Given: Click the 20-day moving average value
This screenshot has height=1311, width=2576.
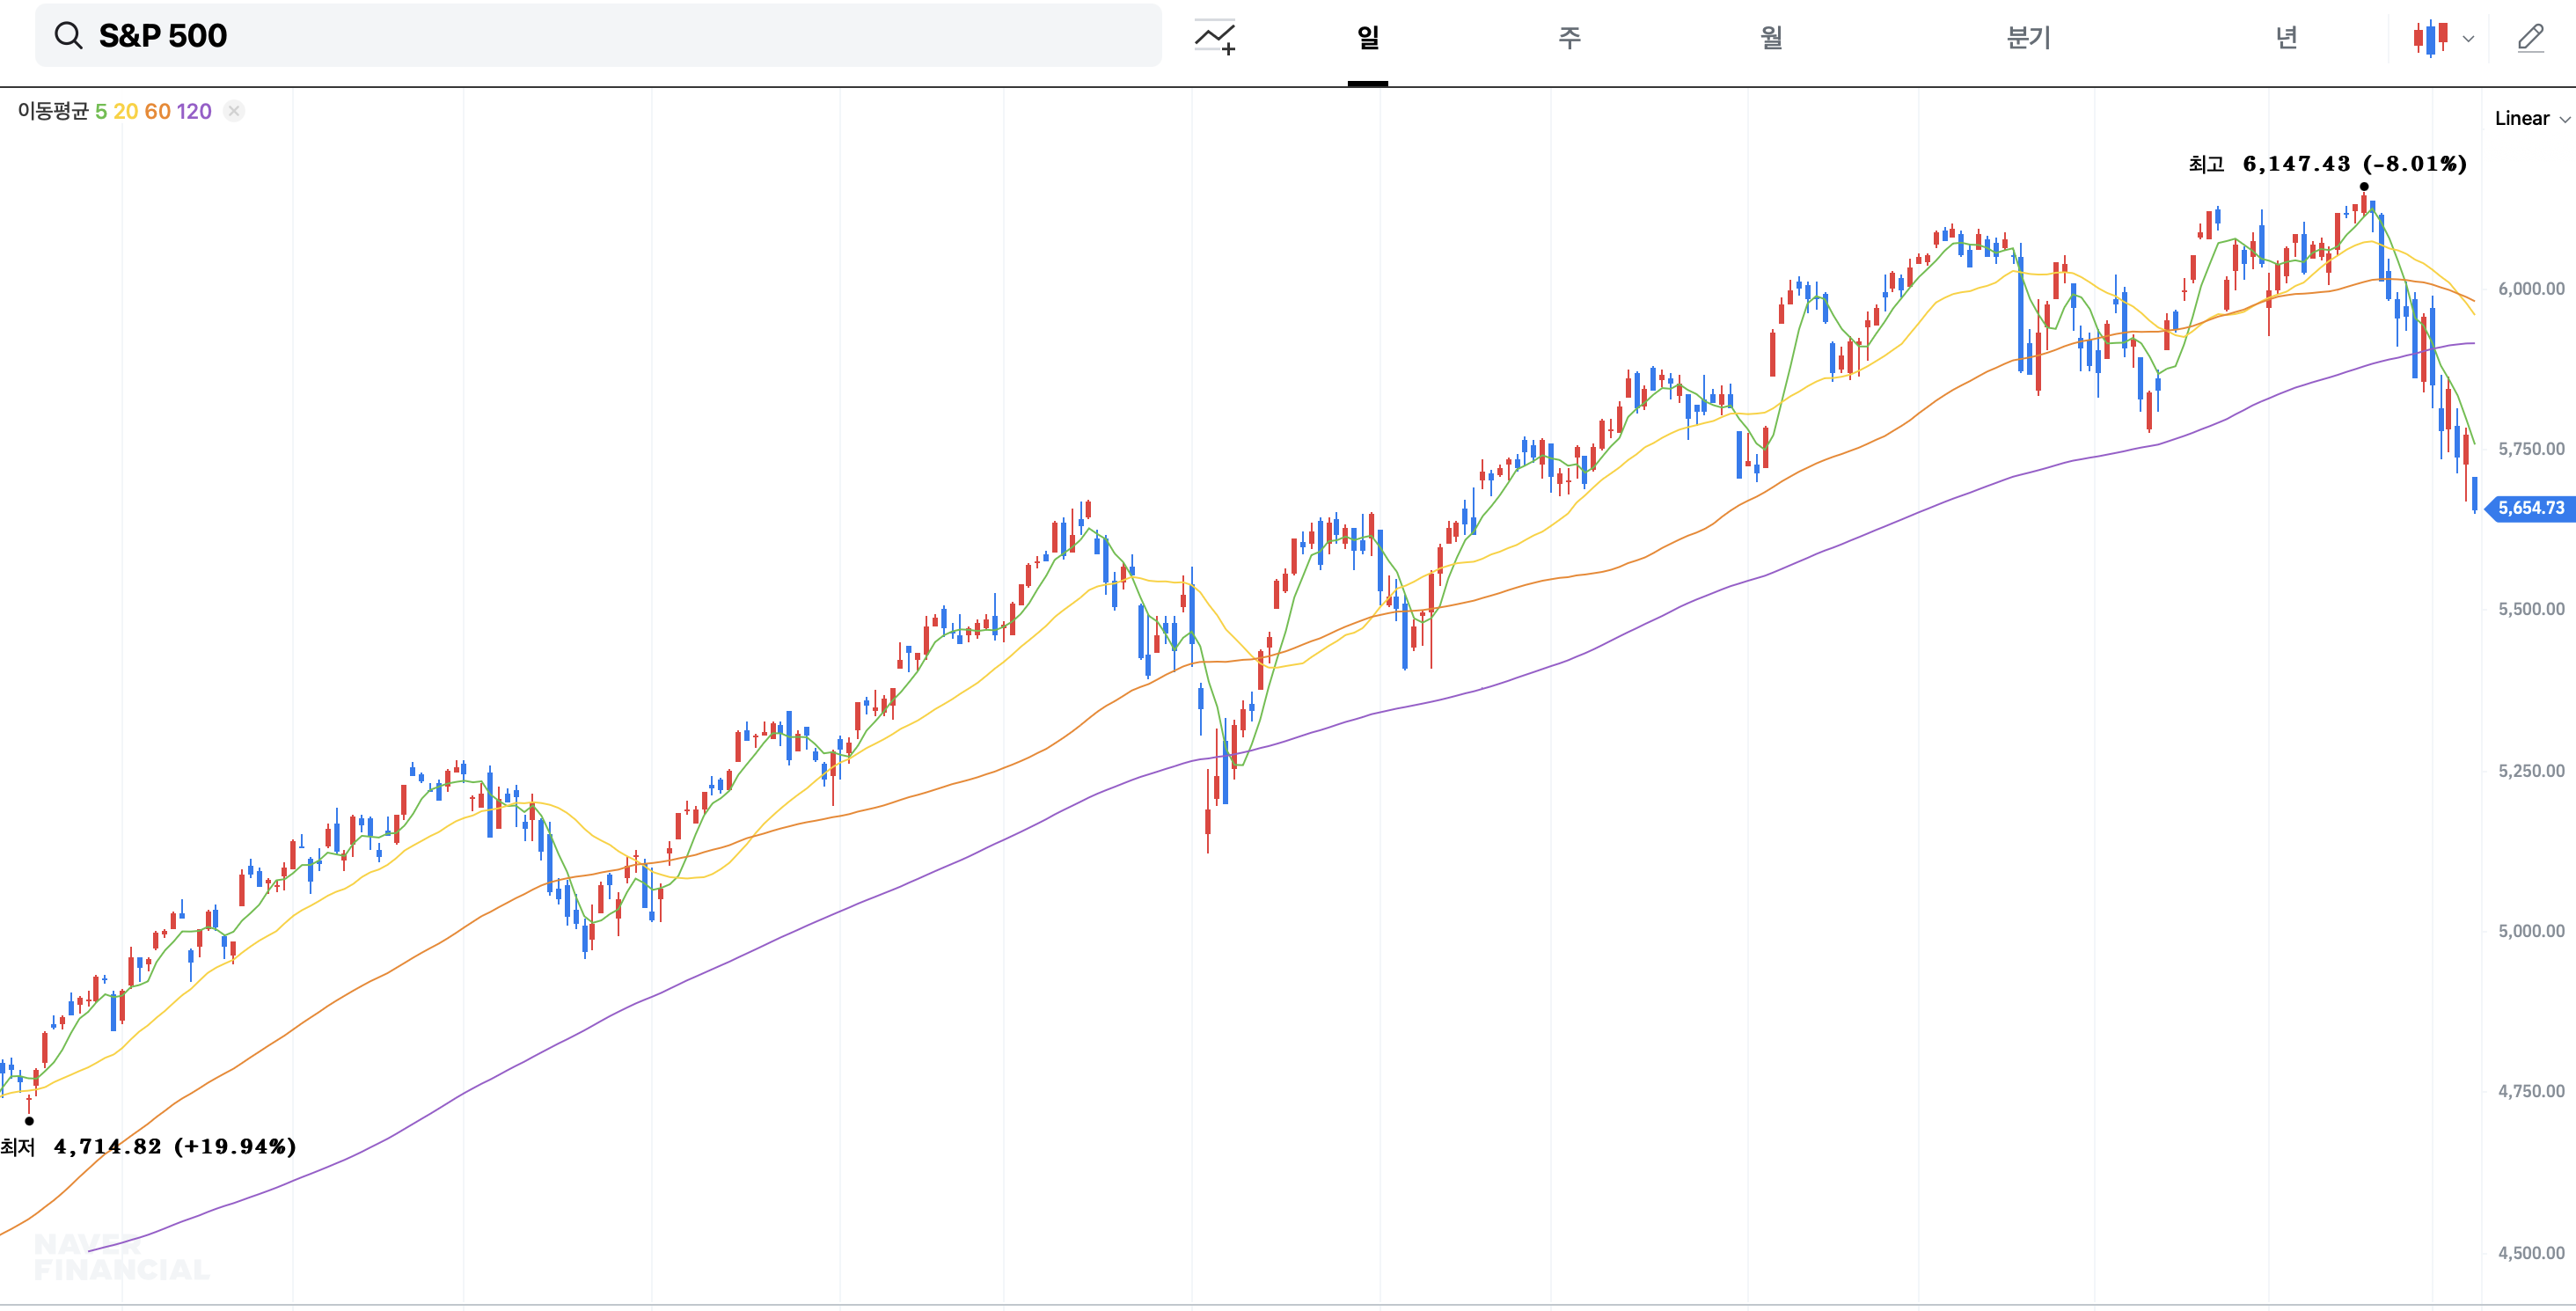Looking at the screenshot, I should 126,111.
